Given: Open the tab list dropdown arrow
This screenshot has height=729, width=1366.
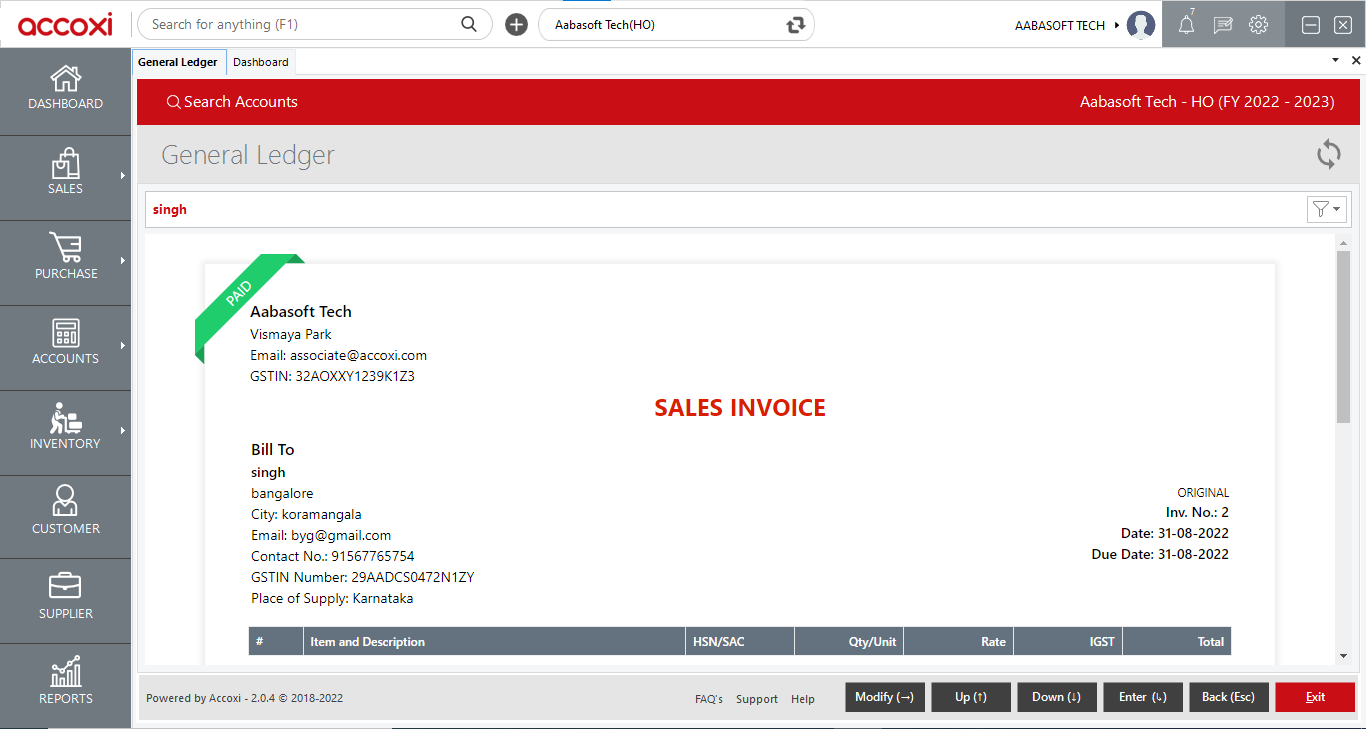Looking at the screenshot, I should click(1336, 61).
